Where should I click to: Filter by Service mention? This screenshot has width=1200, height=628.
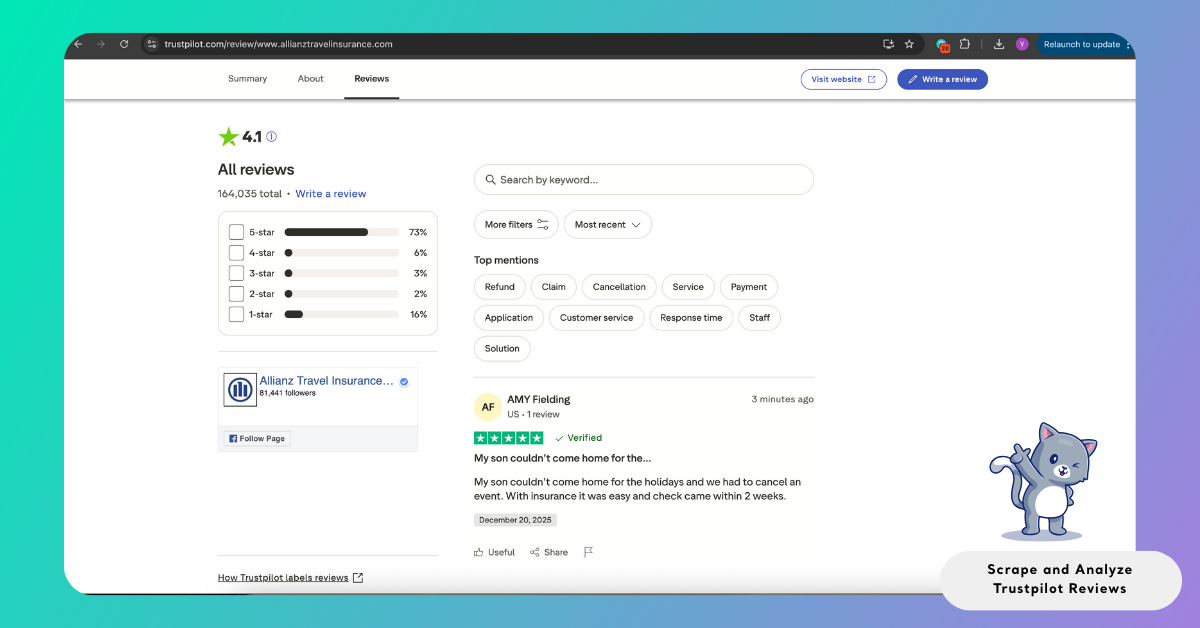688,287
